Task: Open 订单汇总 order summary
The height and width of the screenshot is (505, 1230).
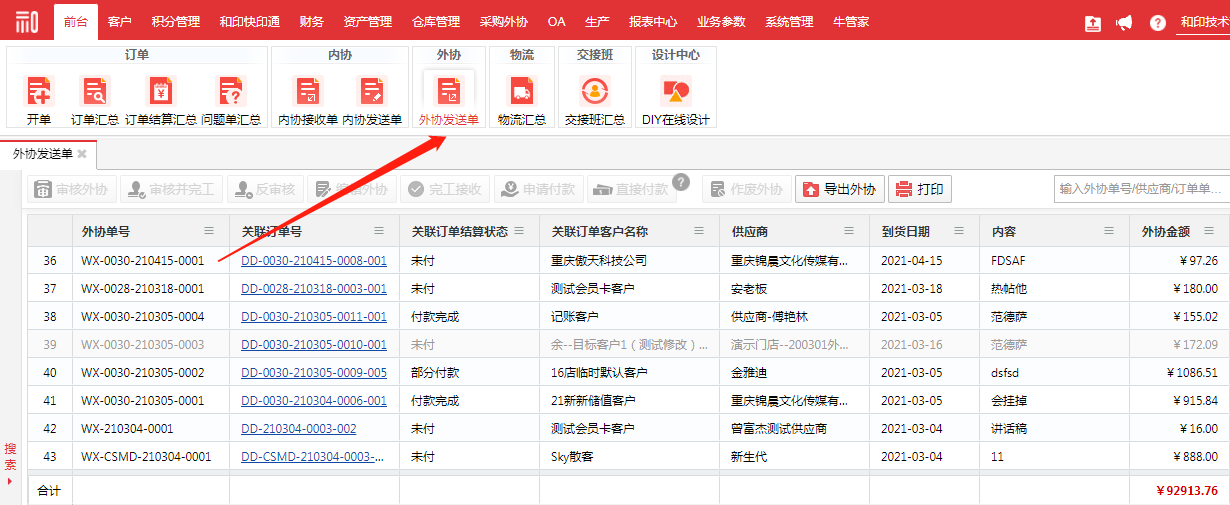Action: [x=95, y=94]
